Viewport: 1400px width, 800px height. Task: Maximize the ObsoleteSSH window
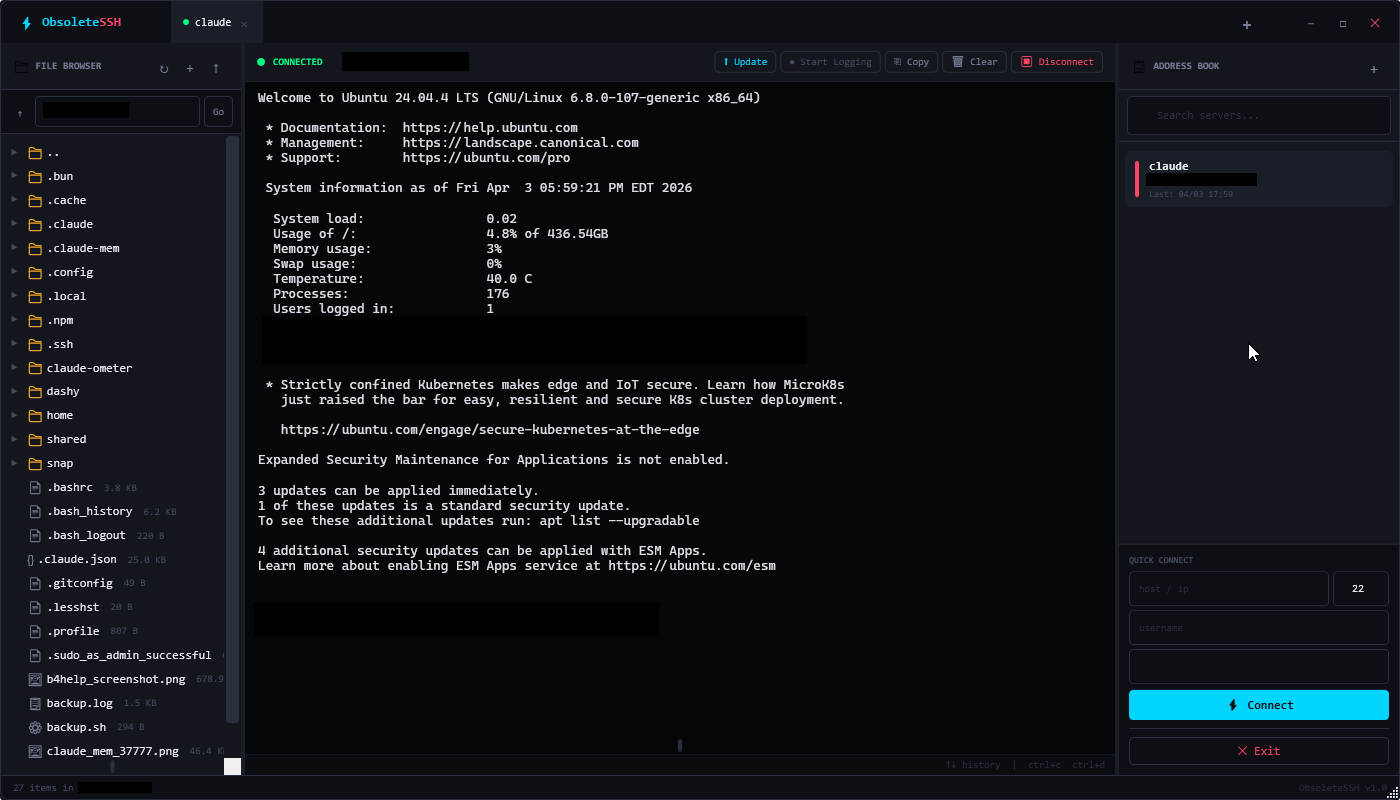[1343, 24]
